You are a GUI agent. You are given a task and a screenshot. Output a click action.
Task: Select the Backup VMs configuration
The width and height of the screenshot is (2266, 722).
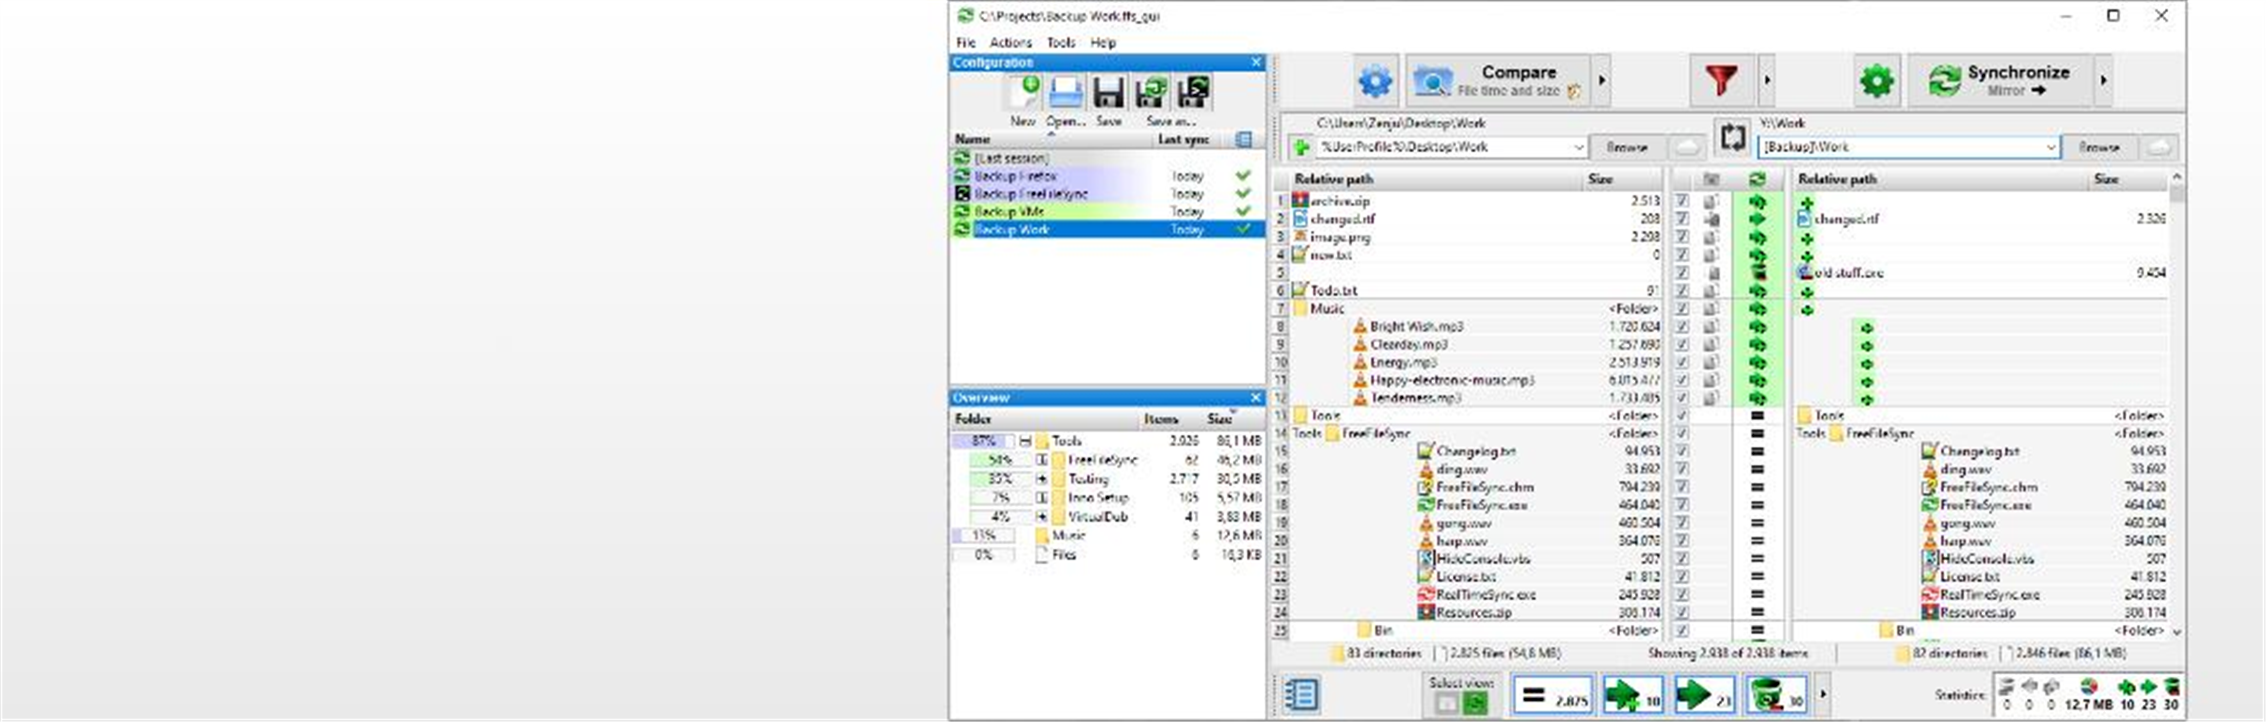tap(1107, 212)
